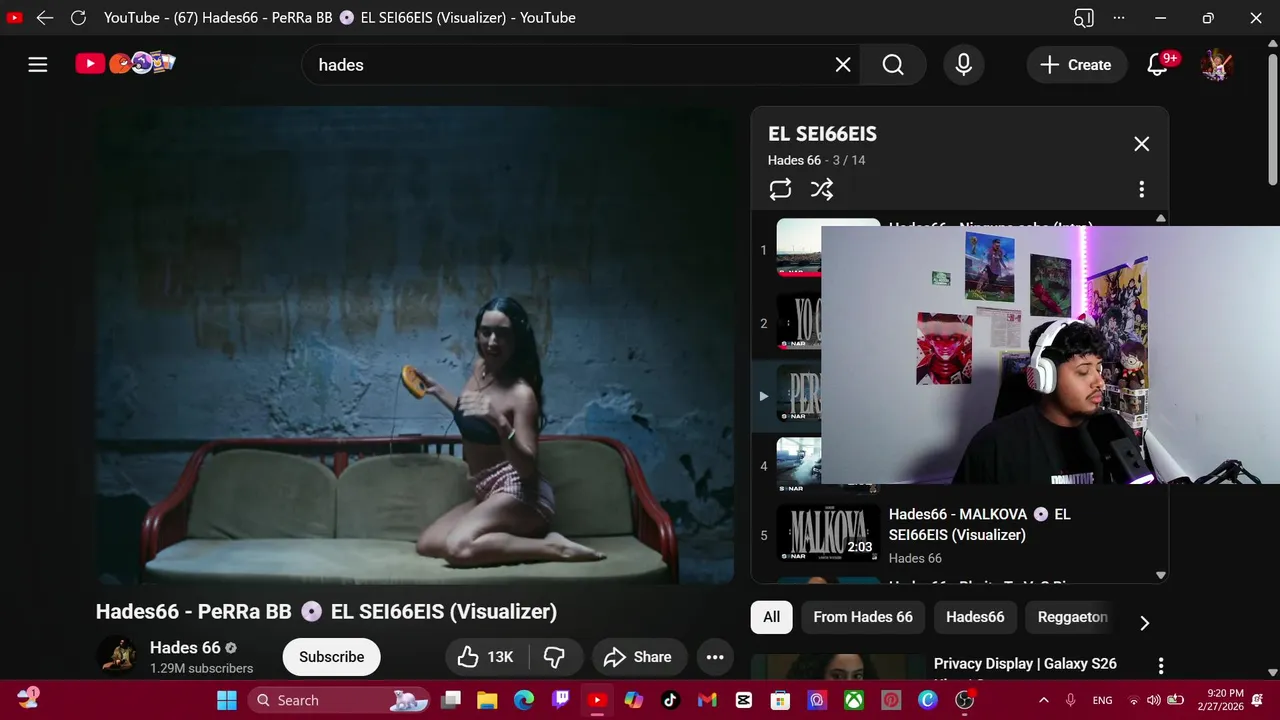The image size is (1280, 720).
Task: Open Microsoft Store from taskbar
Action: point(780,700)
